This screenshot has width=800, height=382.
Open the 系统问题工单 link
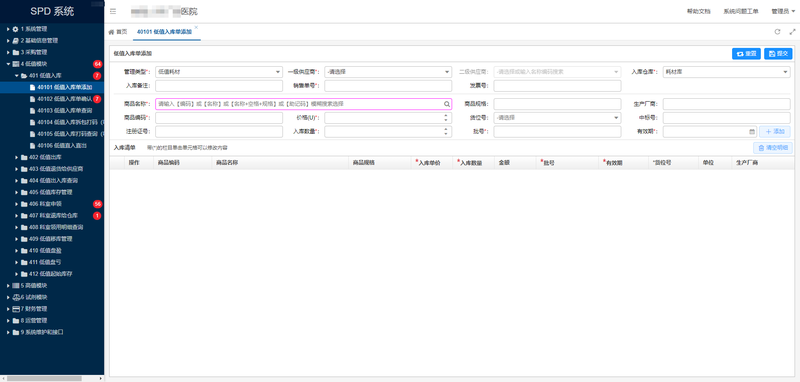tap(741, 12)
